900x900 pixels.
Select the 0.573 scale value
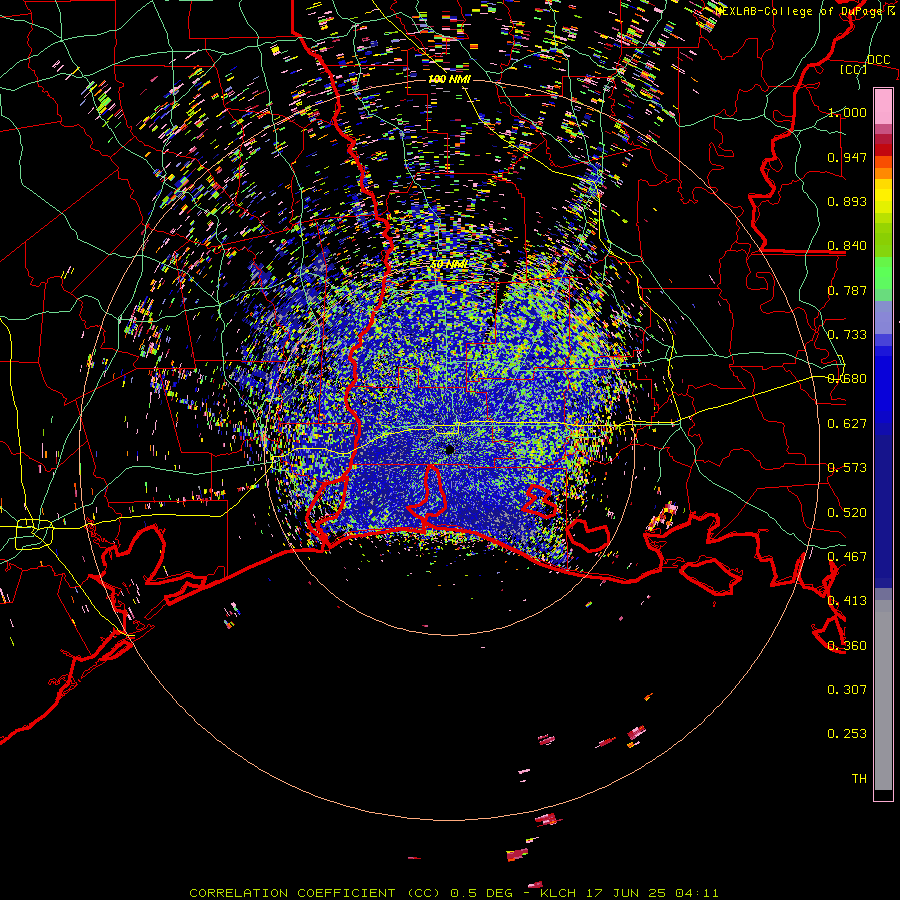(847, 468)
